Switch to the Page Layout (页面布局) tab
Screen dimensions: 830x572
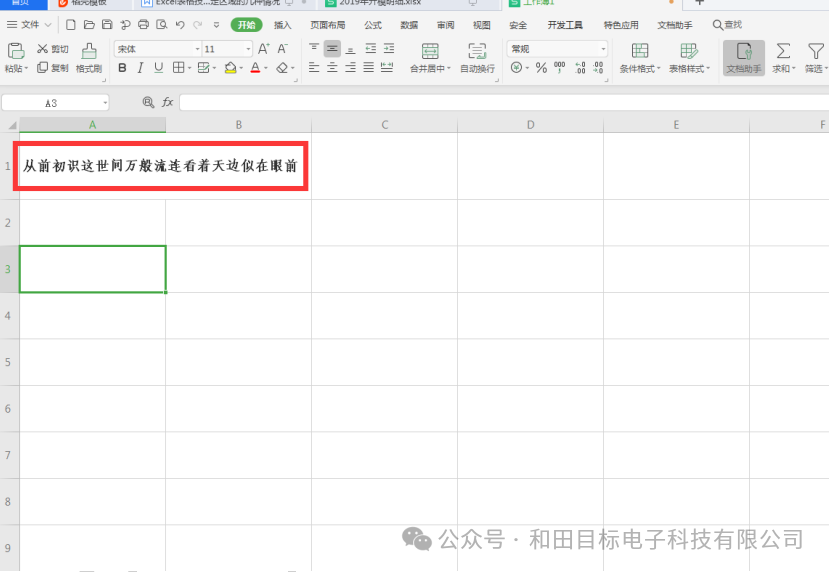point(328,25)
